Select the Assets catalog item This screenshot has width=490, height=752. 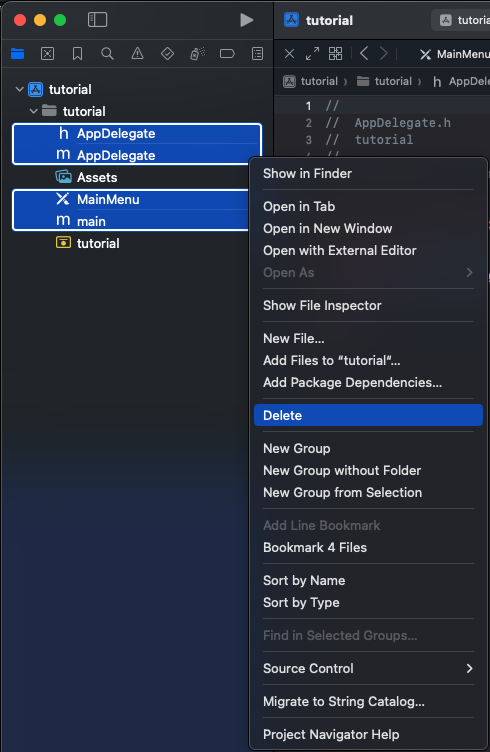click(x=97, y=177)
